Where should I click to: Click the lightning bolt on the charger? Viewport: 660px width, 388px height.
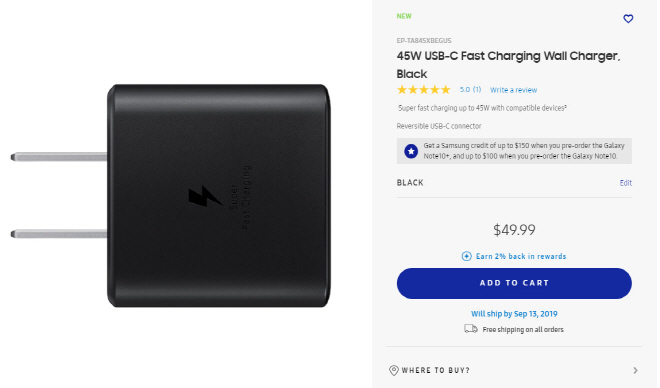(205, 196)
